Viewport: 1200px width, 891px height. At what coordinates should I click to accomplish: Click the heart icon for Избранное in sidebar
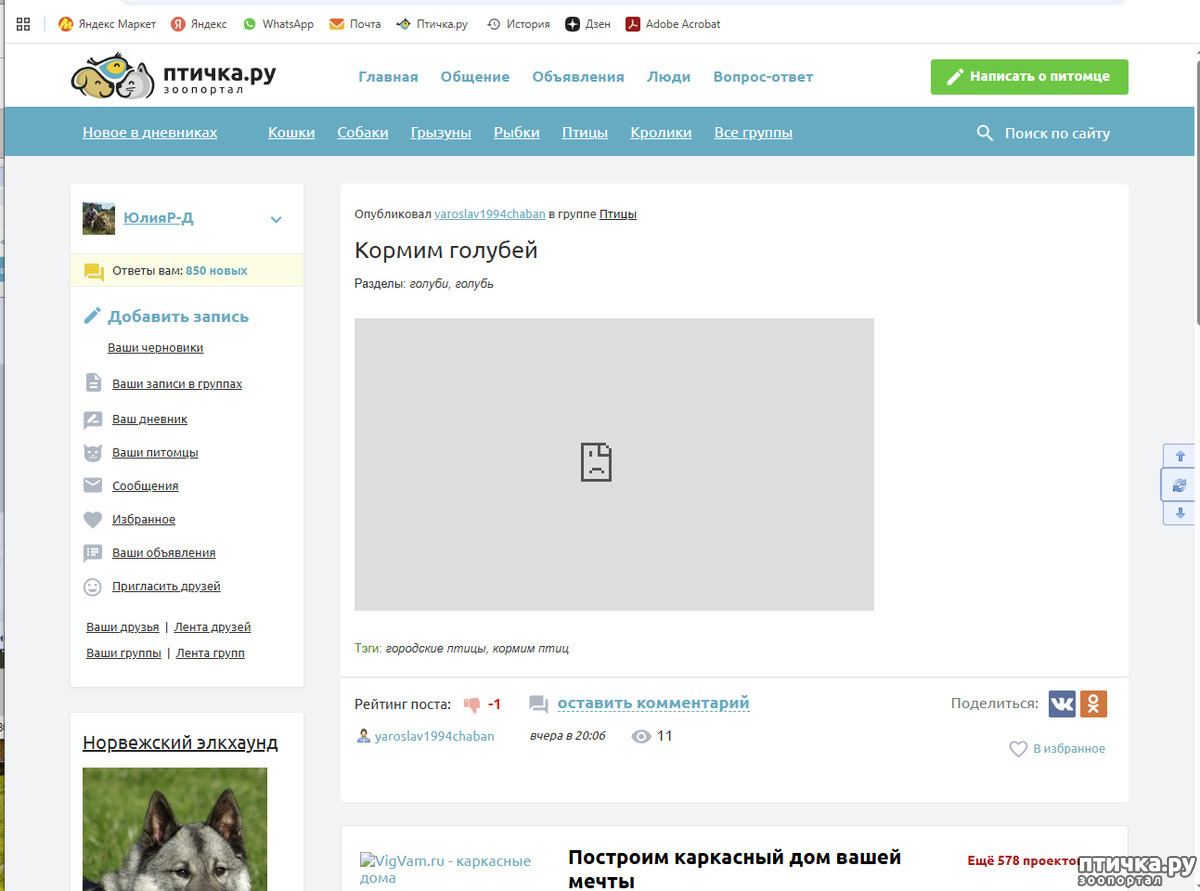pyautogui.click(x=93, y=520)
